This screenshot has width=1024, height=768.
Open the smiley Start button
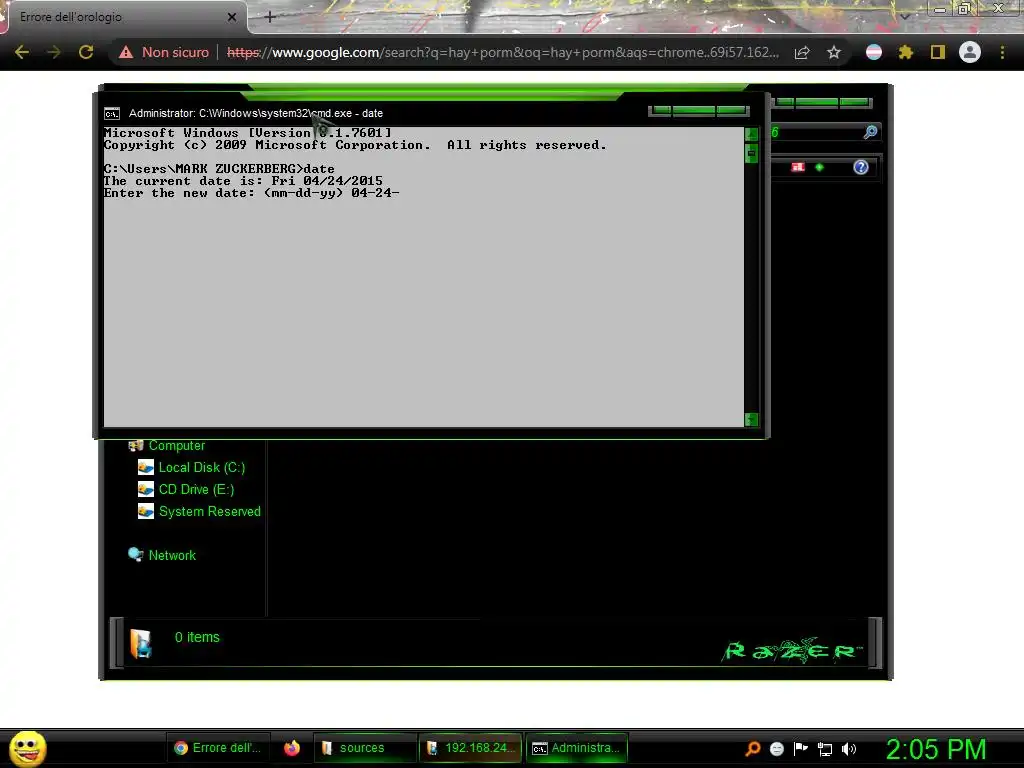27,748
